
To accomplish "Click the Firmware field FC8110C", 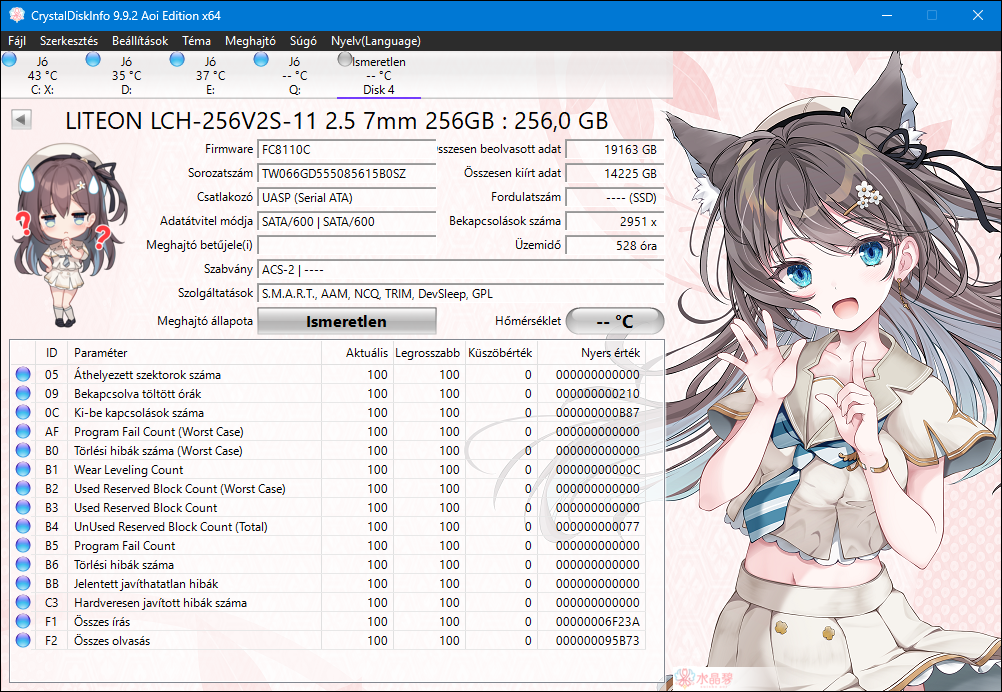I will [346, 150].
